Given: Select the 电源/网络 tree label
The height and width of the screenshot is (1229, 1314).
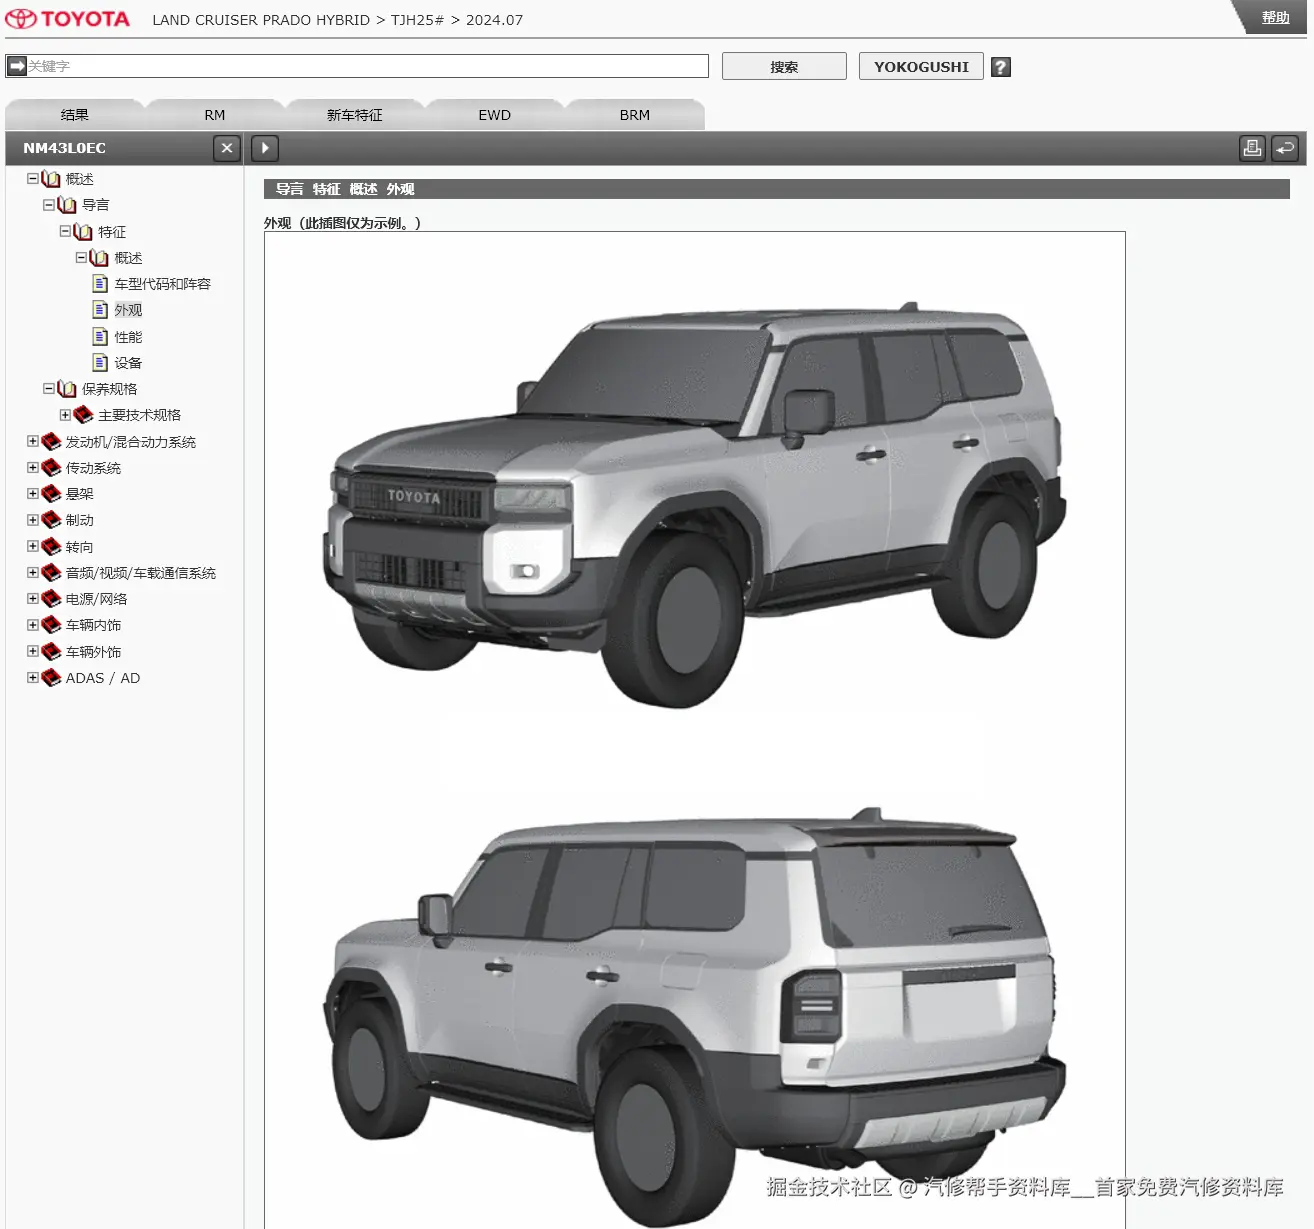Looking at the screenshot, I should pos(96,599).
